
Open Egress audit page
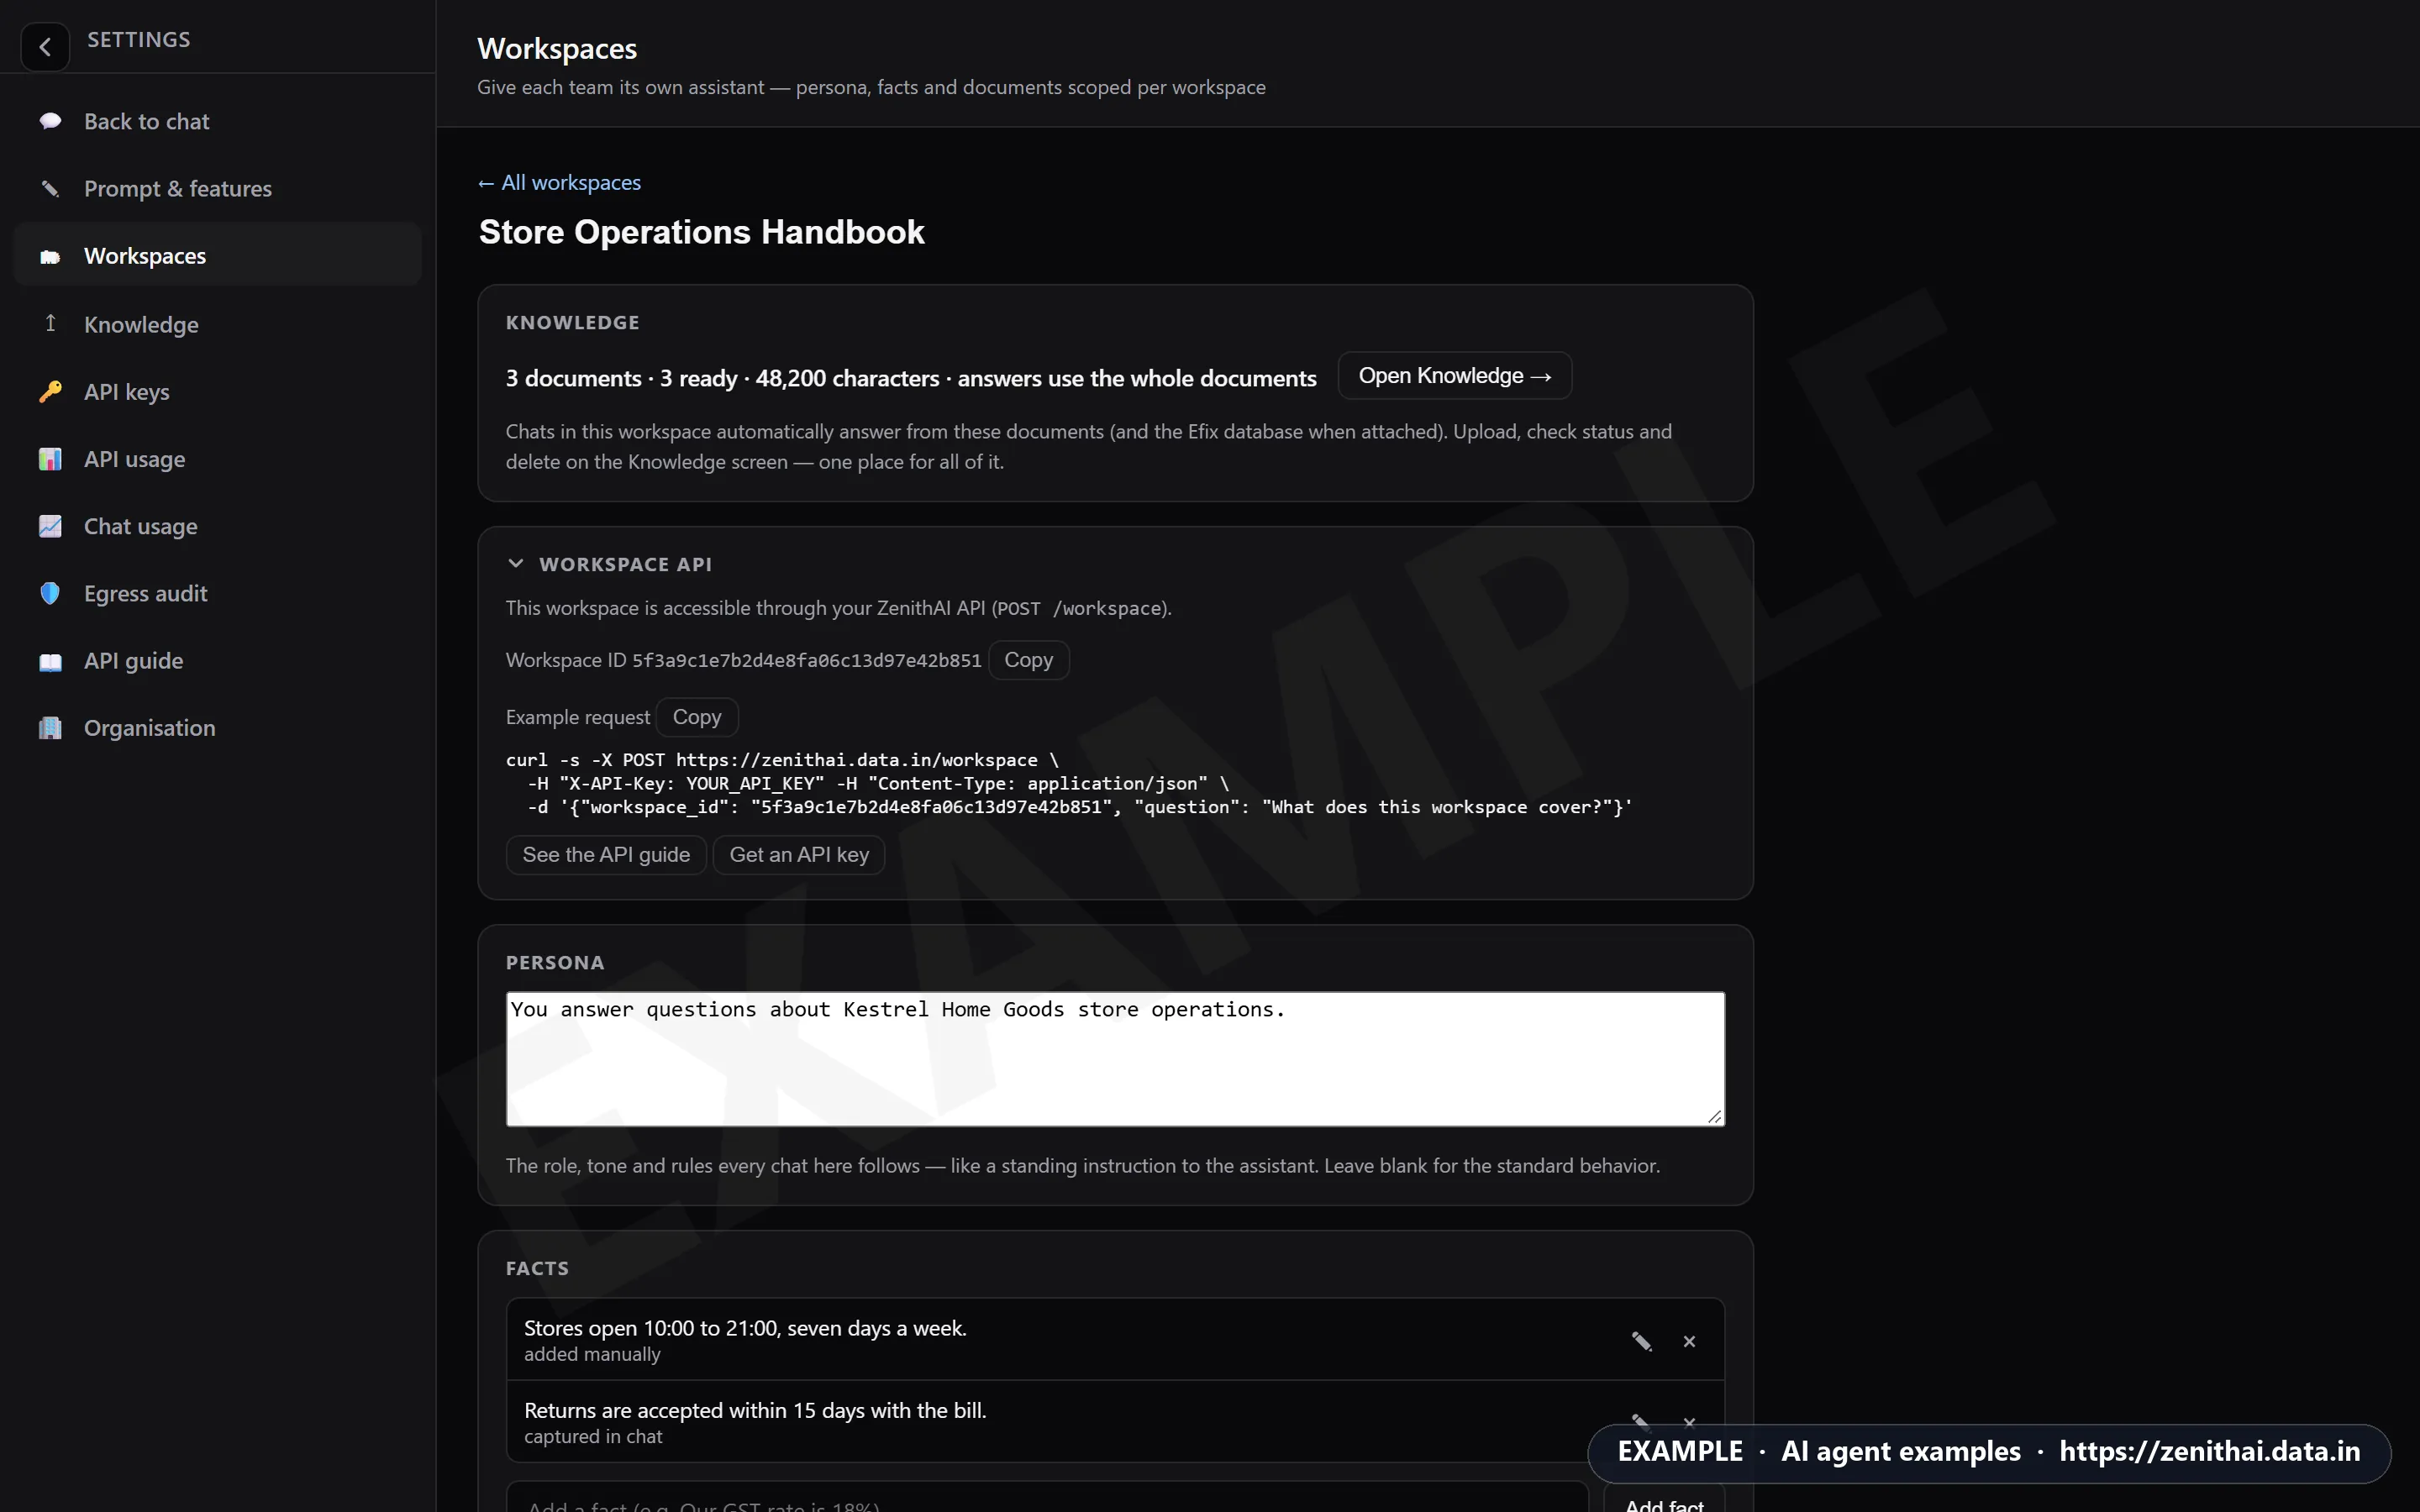click(x=218, y=593)
